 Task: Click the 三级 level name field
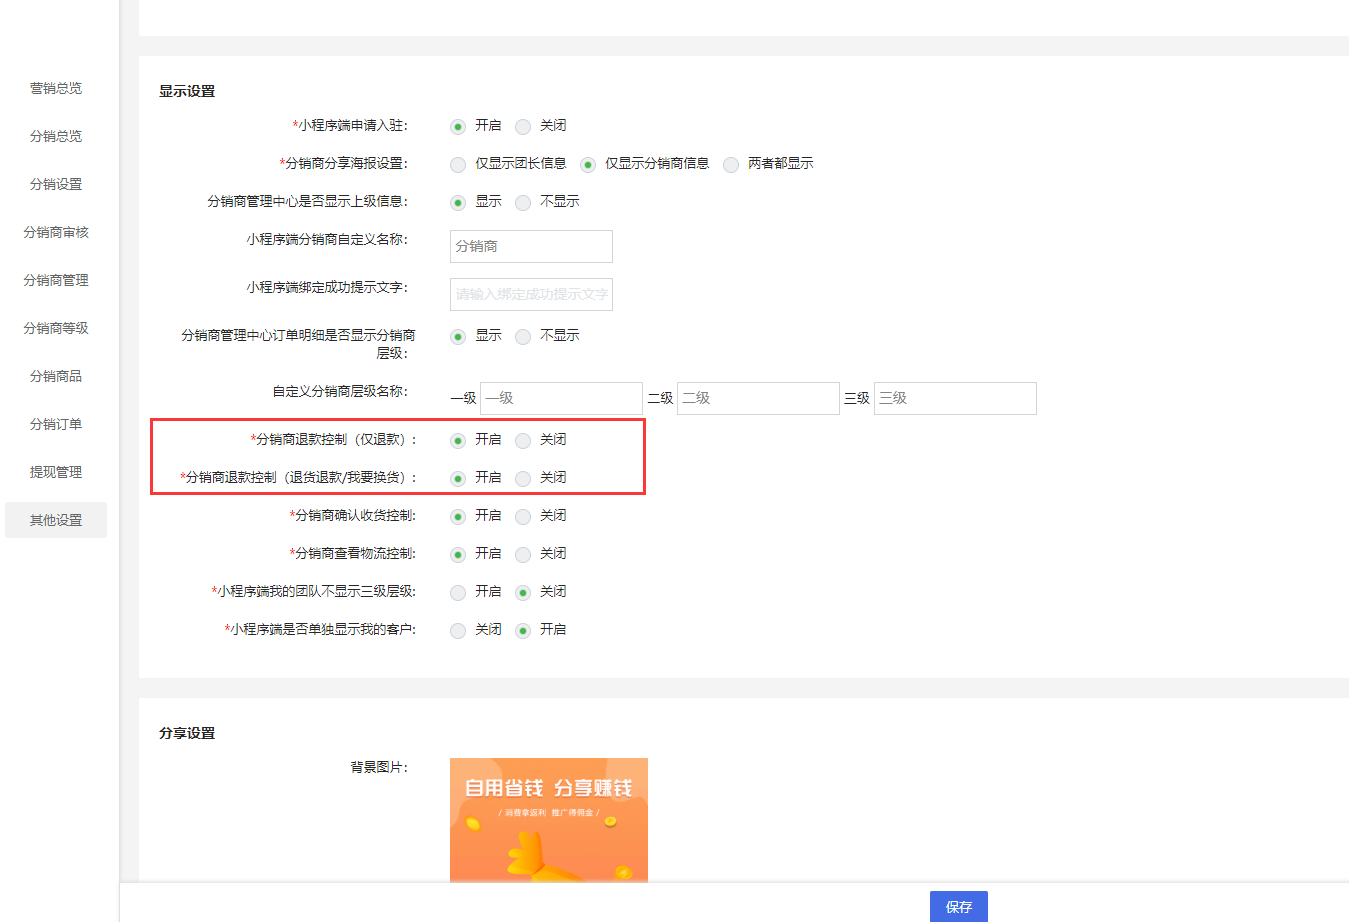[x=954, y=398]
